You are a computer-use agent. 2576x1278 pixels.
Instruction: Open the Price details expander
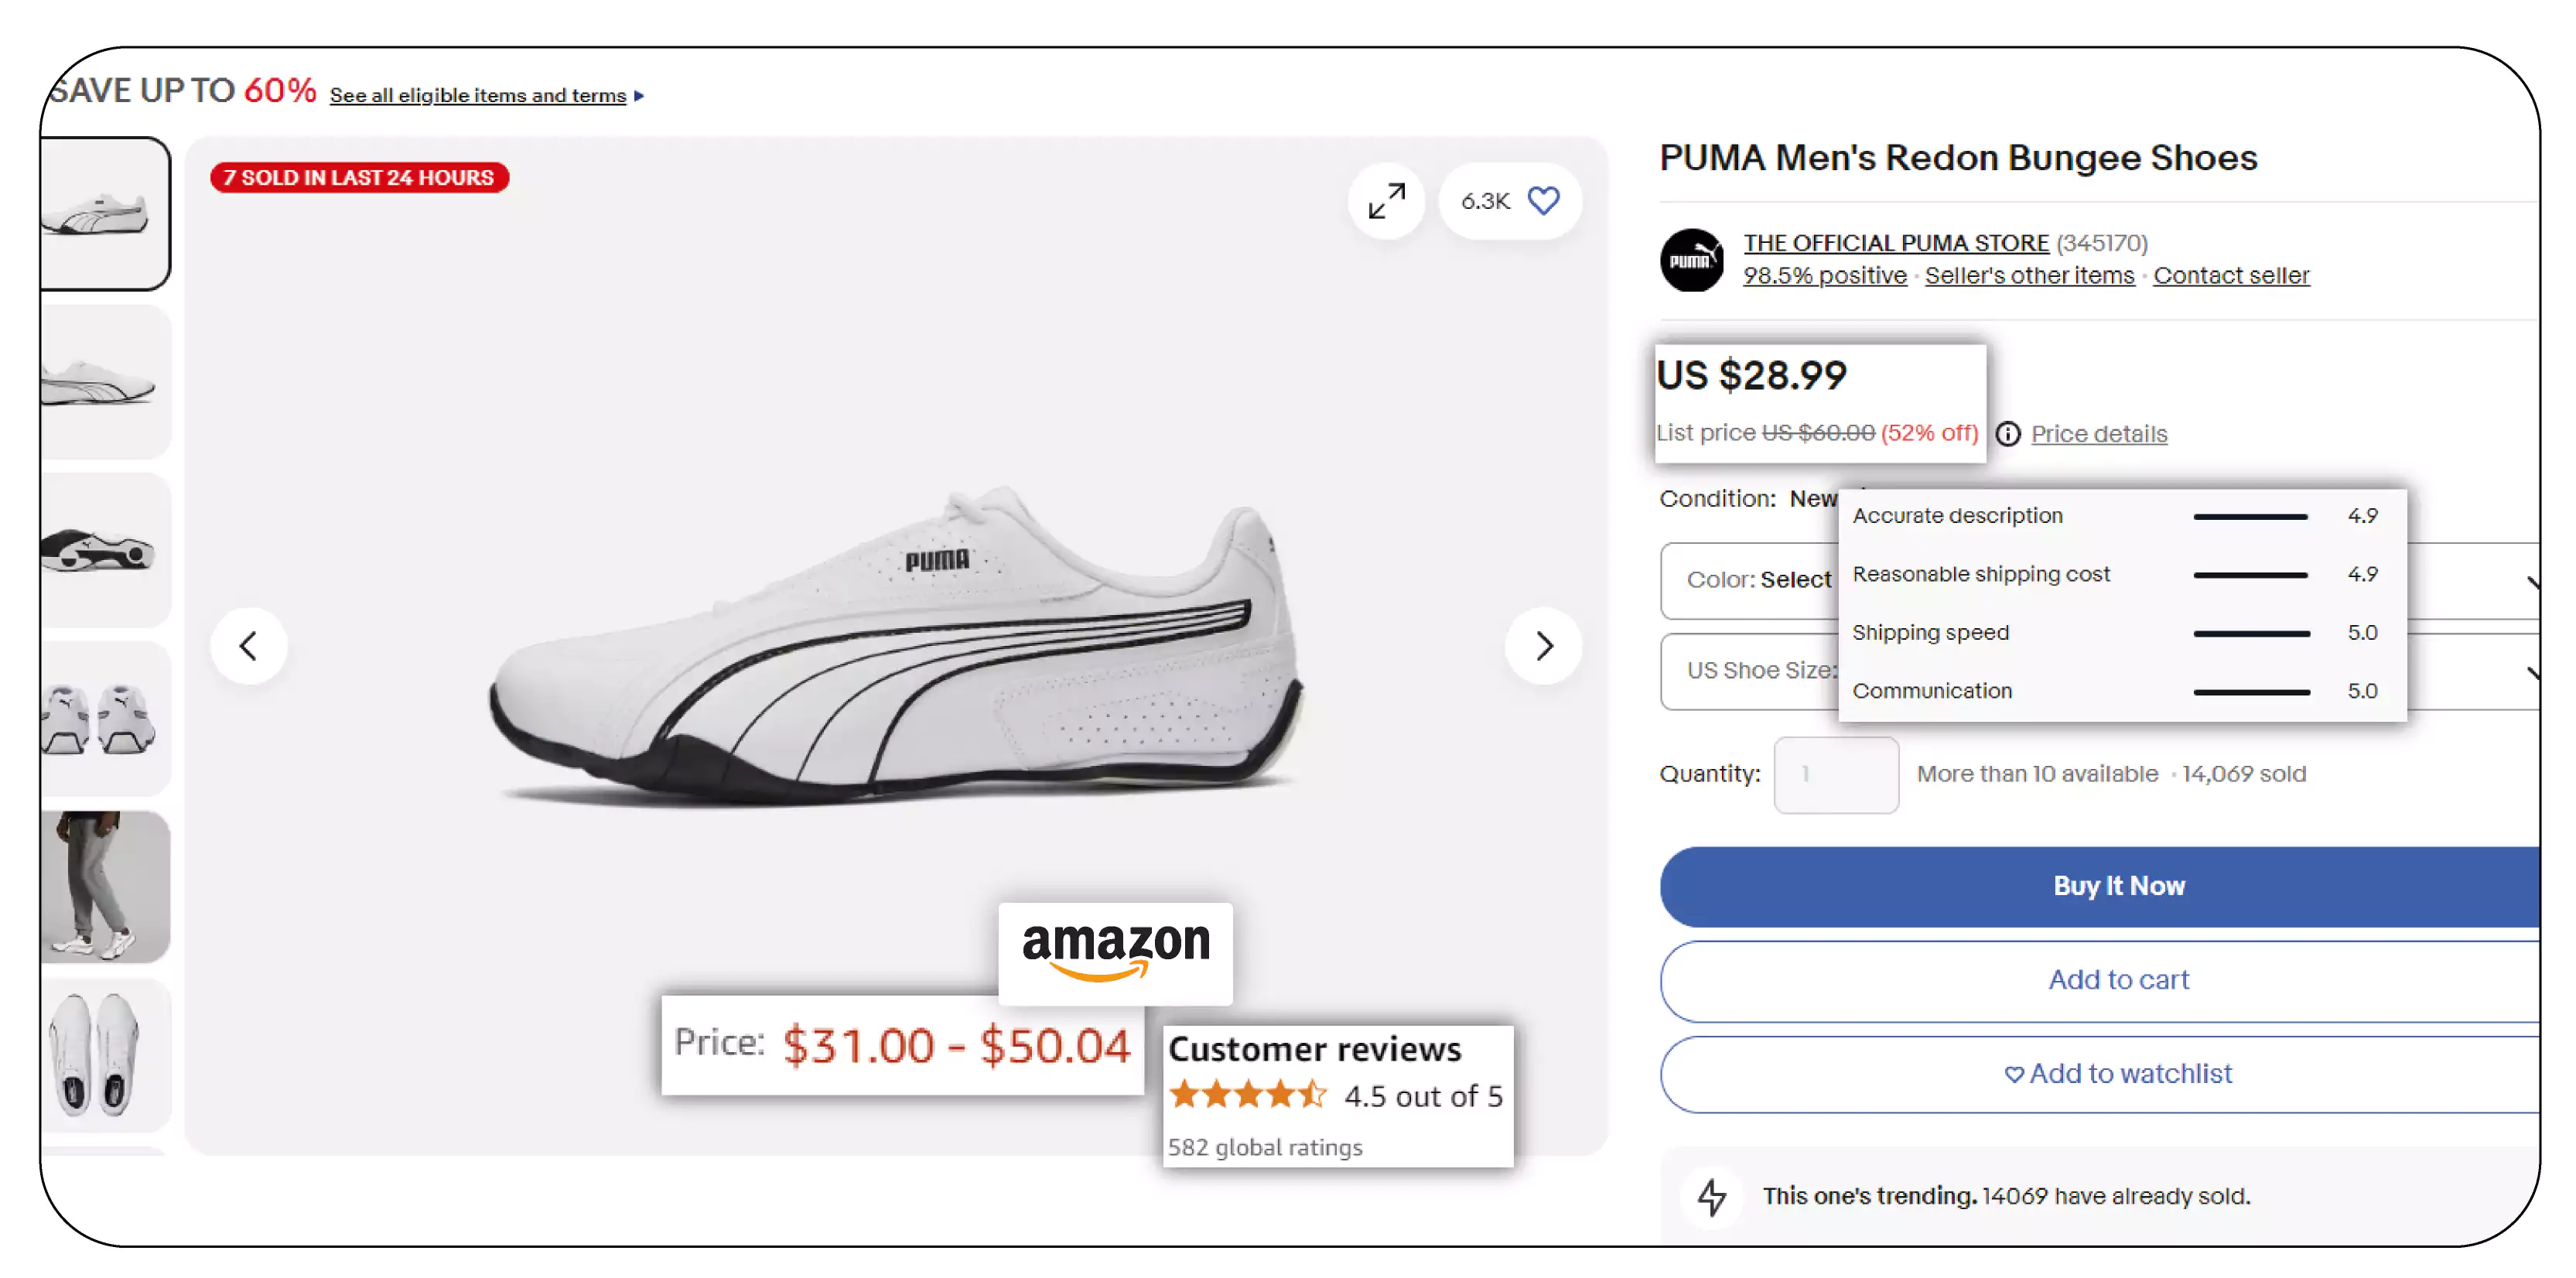click(x=2101, y=434)
